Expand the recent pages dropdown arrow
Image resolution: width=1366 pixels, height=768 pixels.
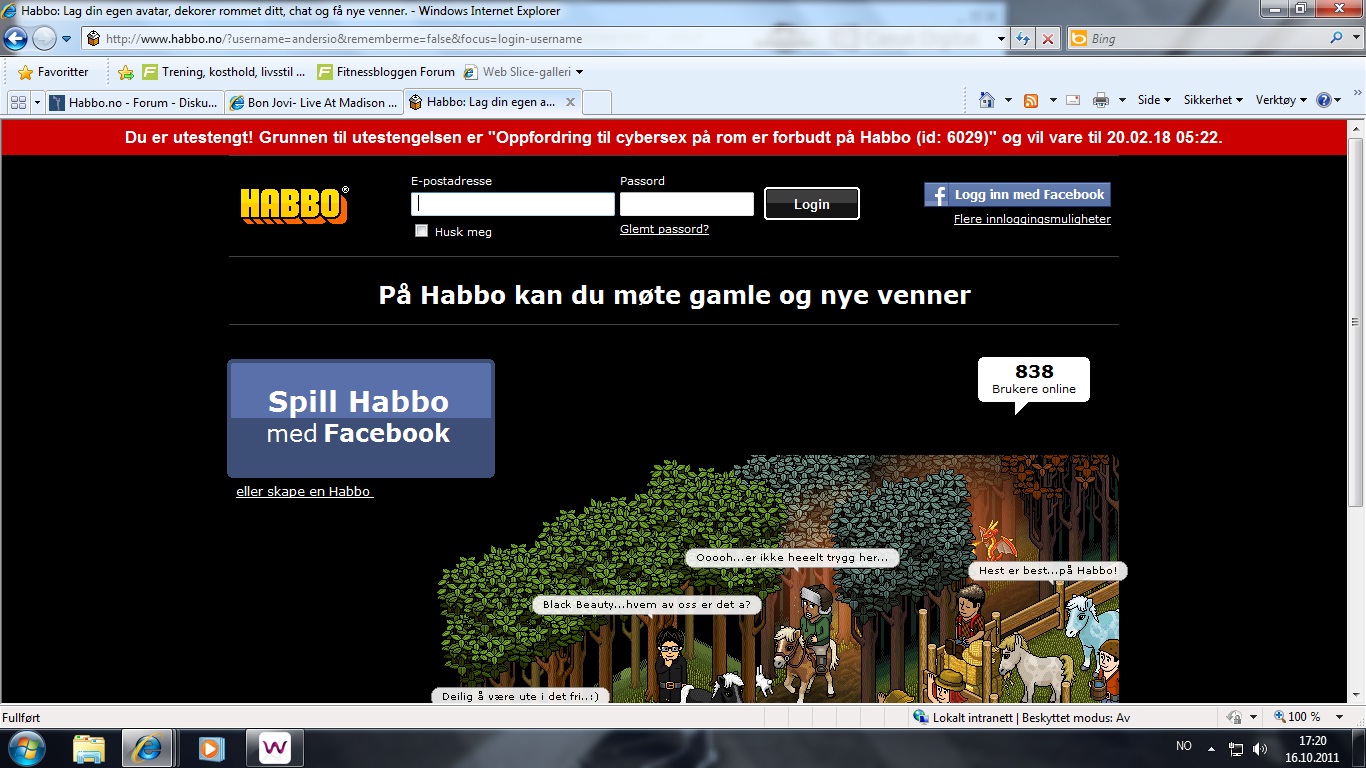(67, 39)
